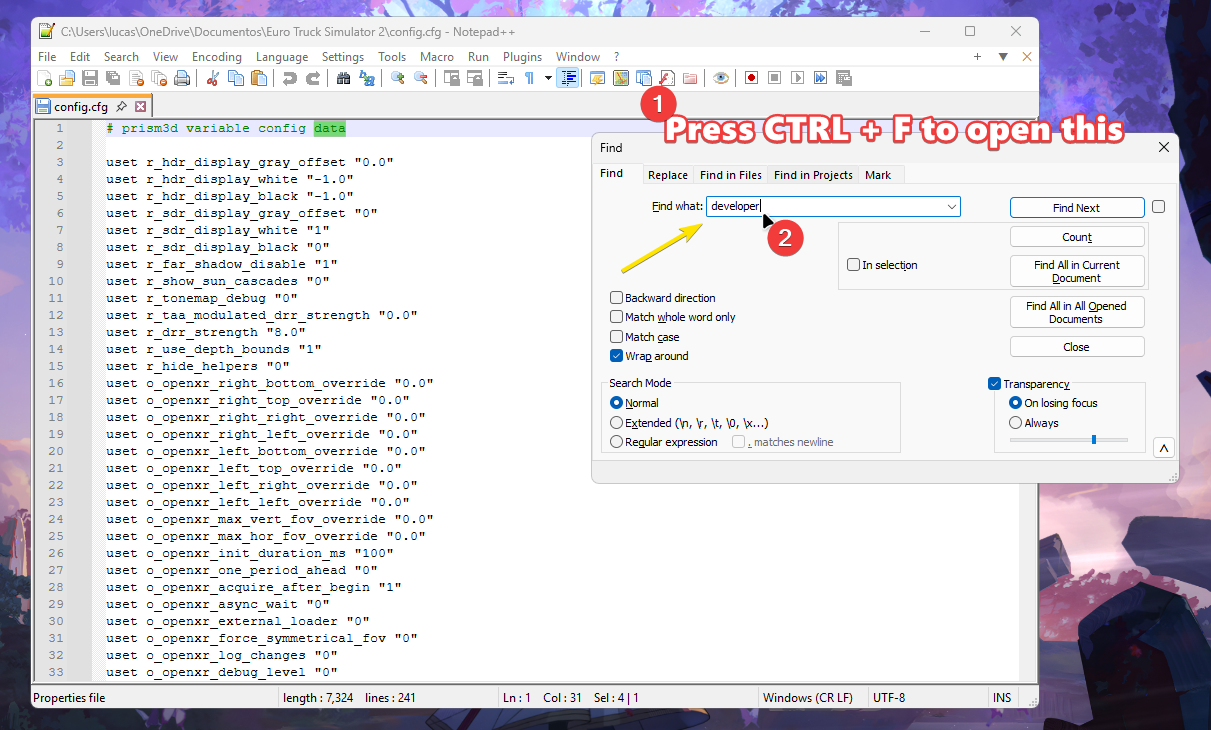The width and height of the screenshot is (1211, 730).
Task: Stop macro recording square icon
Action: click(775, 78)
